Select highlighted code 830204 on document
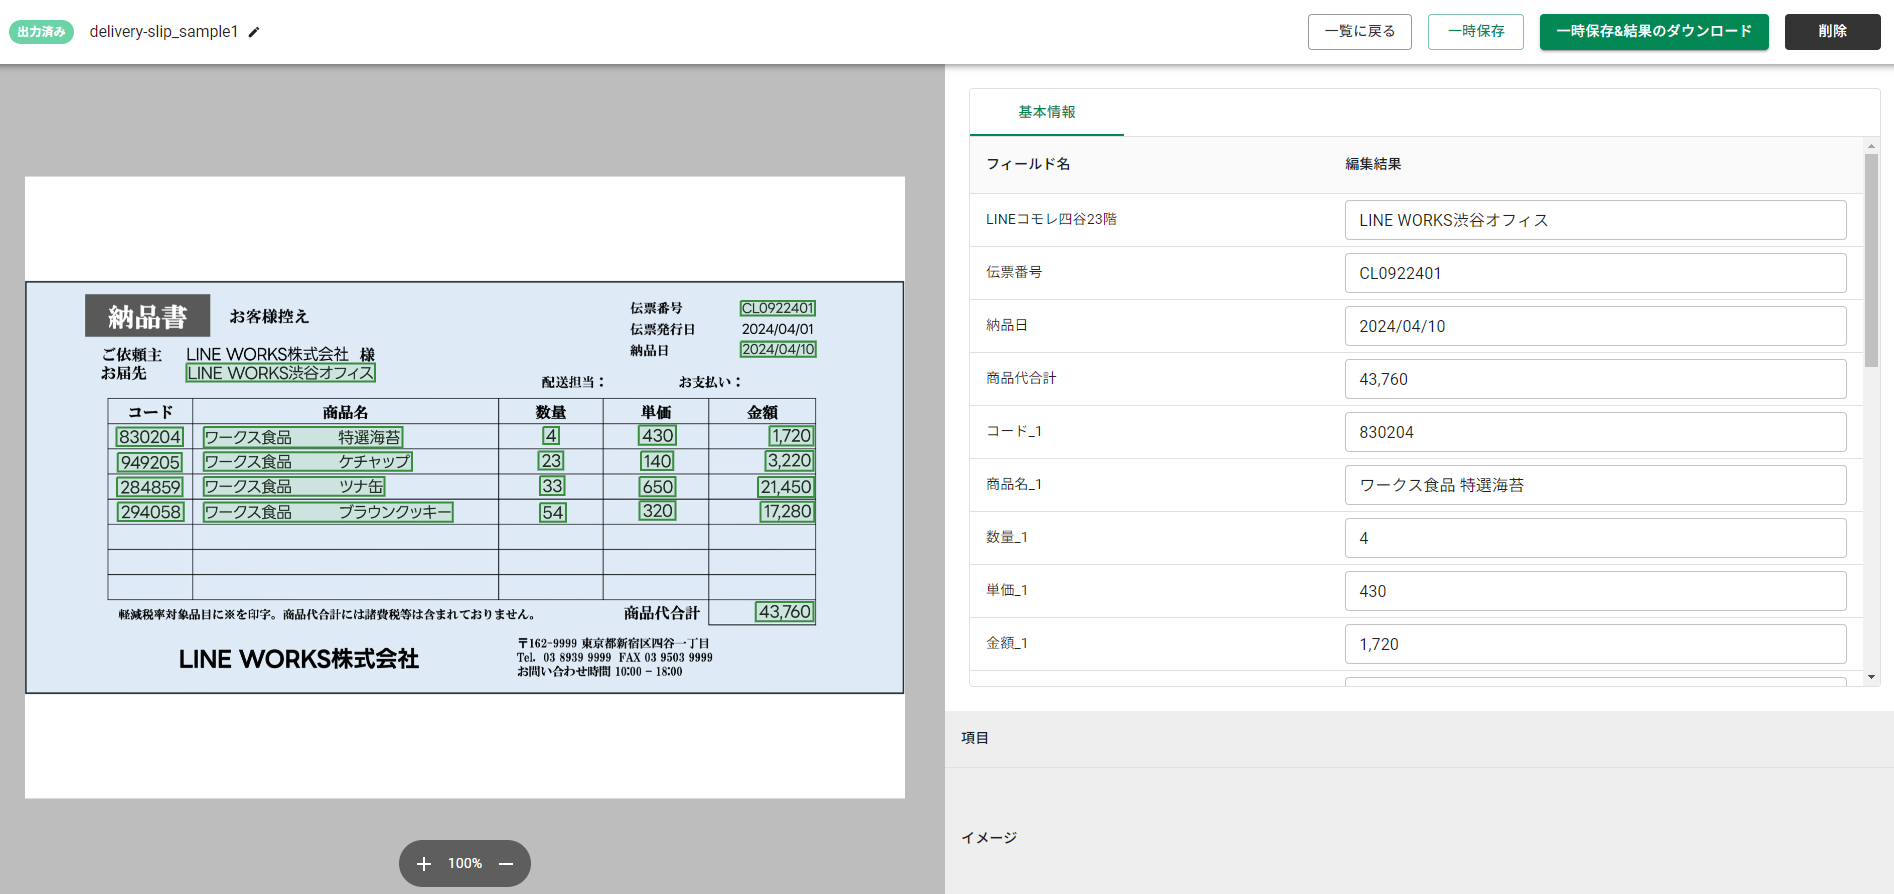The width and height of the screenshot is (1894, 894). click(x=150, y=437)
